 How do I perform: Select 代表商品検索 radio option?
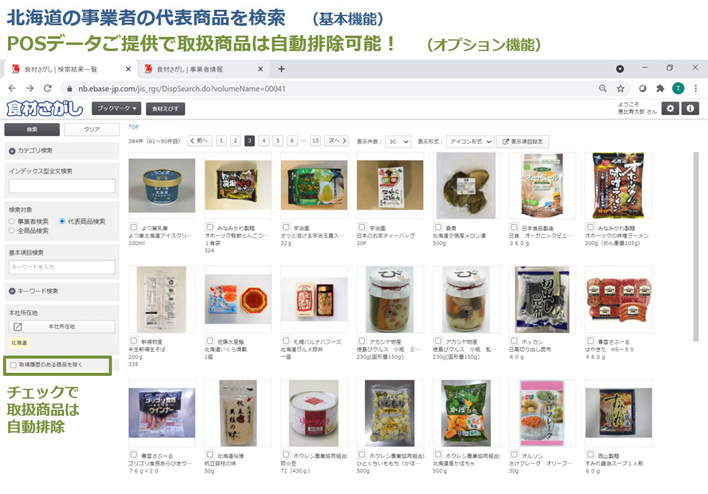tap(62, 221)
